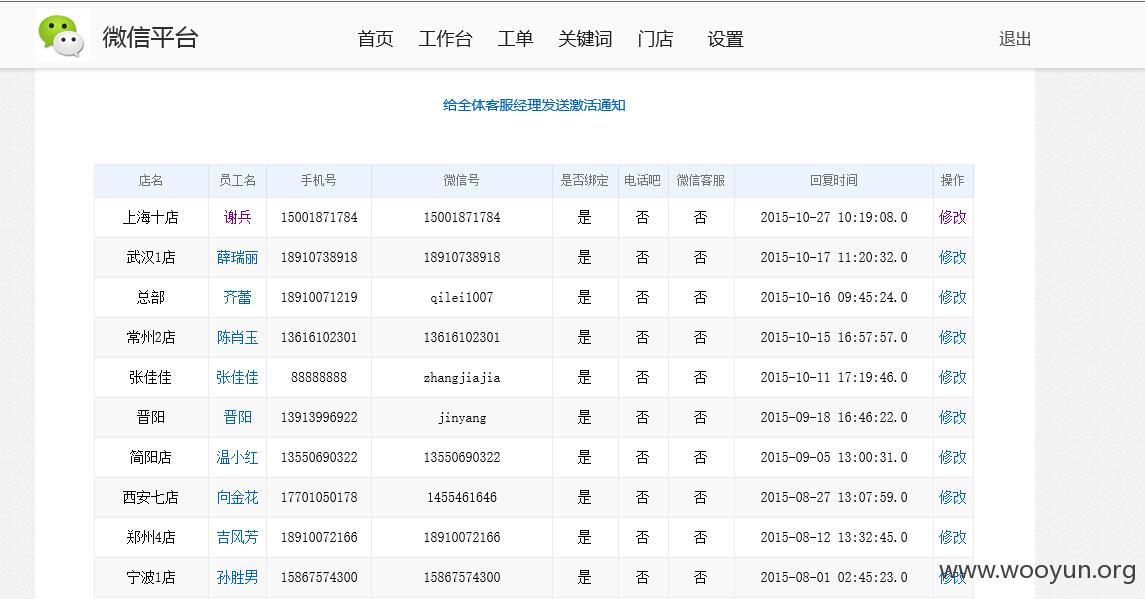Select the 西安七店 store cell

point(150,497)
